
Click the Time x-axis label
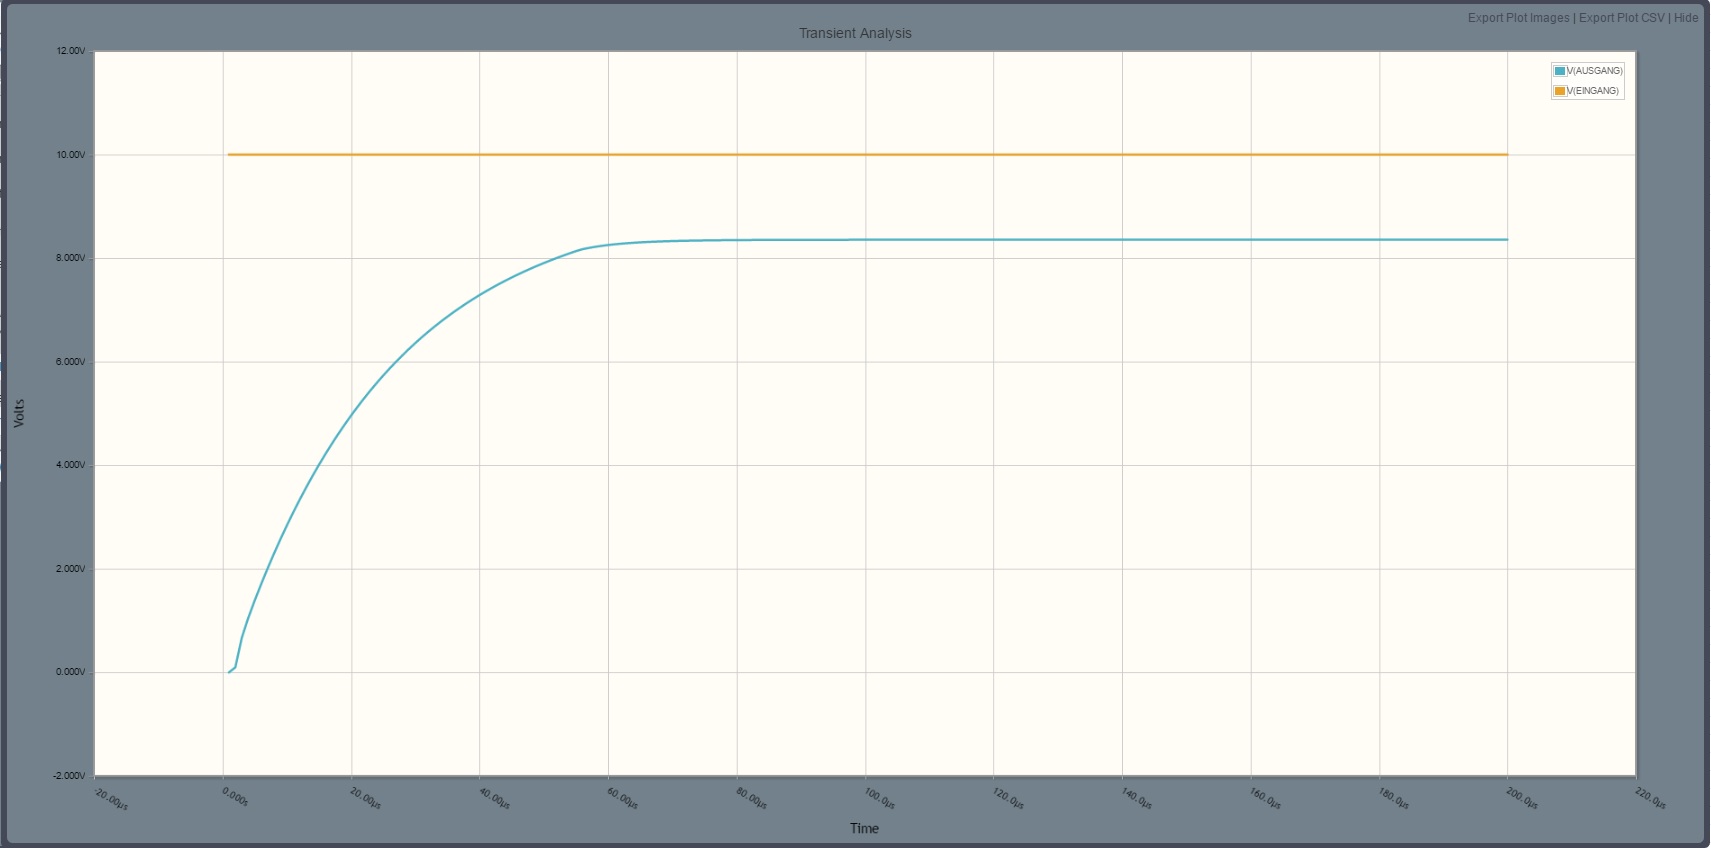point(864,828)
